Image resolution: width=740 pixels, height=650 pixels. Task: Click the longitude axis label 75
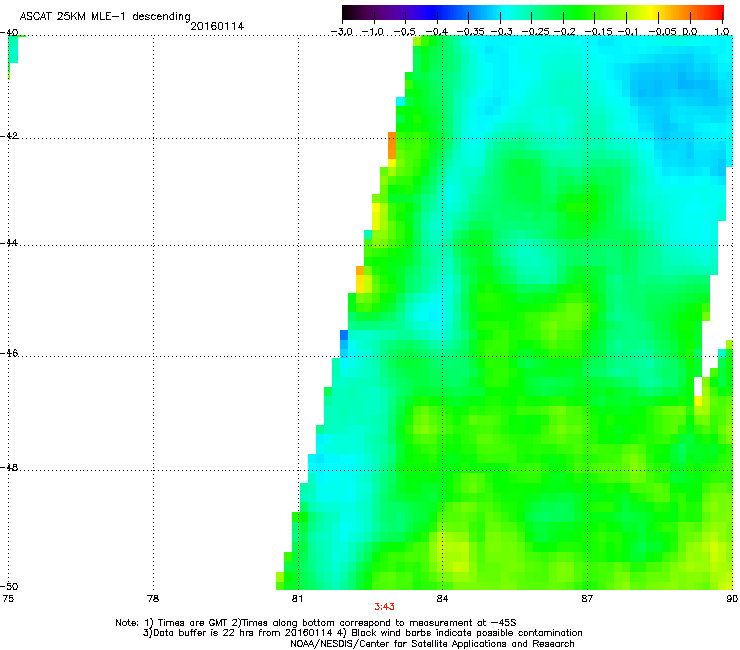click(8, 599)
